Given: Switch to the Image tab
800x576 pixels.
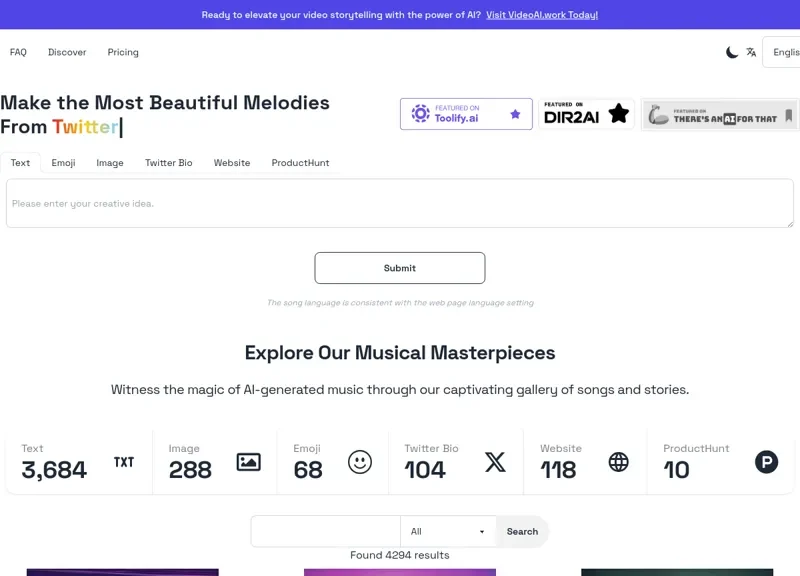Looking at the screenshot, I should click(x=110, y=163).
